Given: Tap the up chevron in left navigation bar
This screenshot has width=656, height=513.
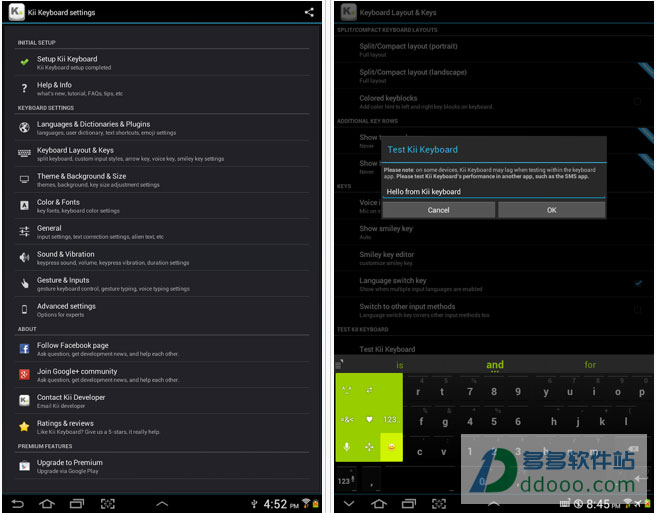Looking at the screenshot, I should pyautogui.click(x=162, y=504).
